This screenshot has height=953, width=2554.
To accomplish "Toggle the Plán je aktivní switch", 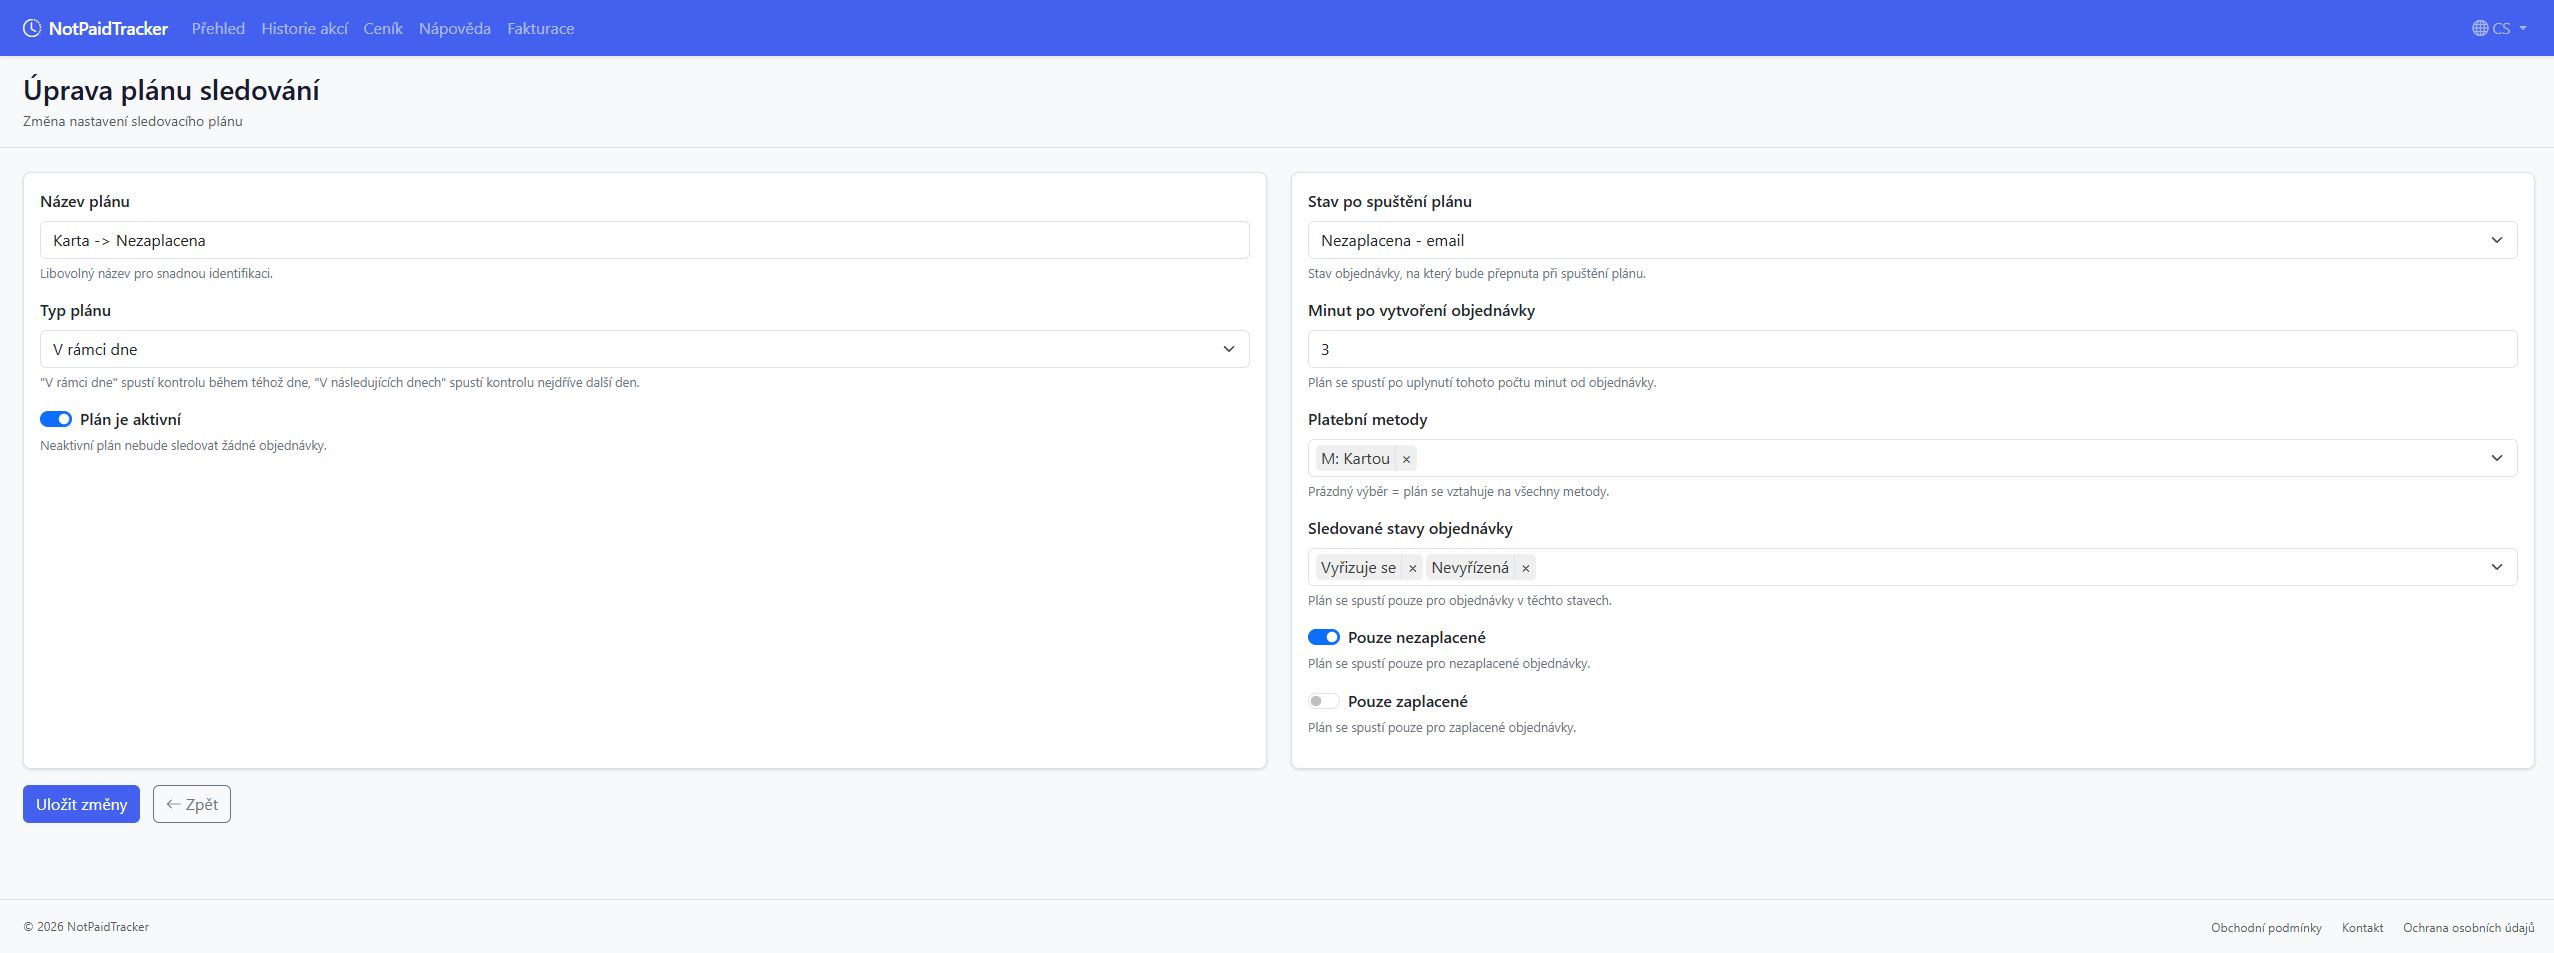I will click(56, 419).
